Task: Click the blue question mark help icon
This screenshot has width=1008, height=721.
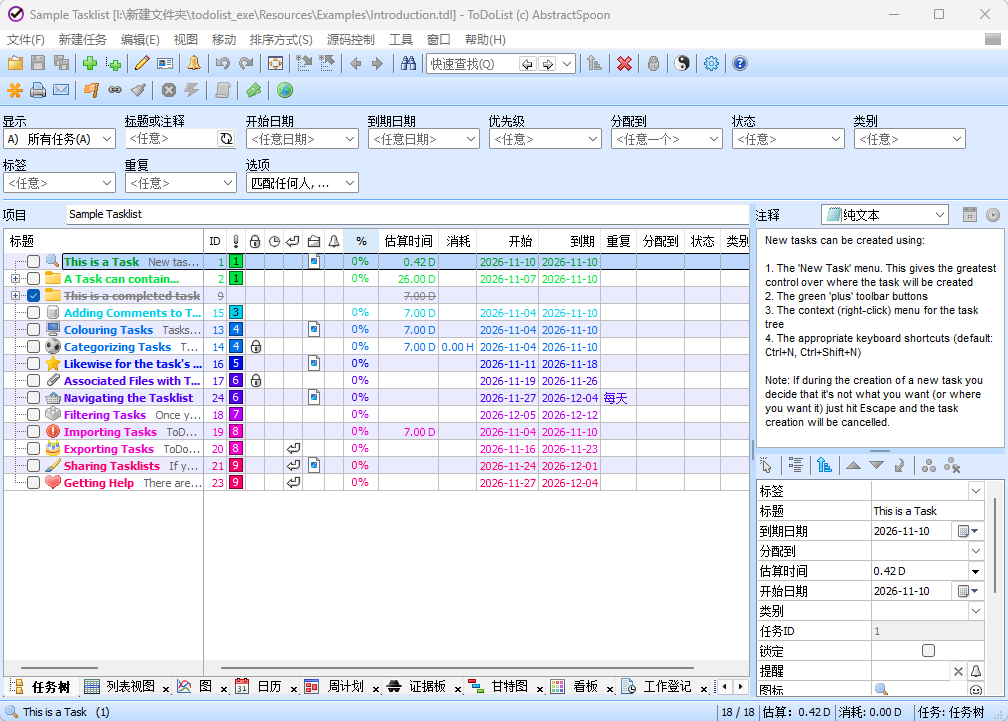Action: (x=740, y=64)
